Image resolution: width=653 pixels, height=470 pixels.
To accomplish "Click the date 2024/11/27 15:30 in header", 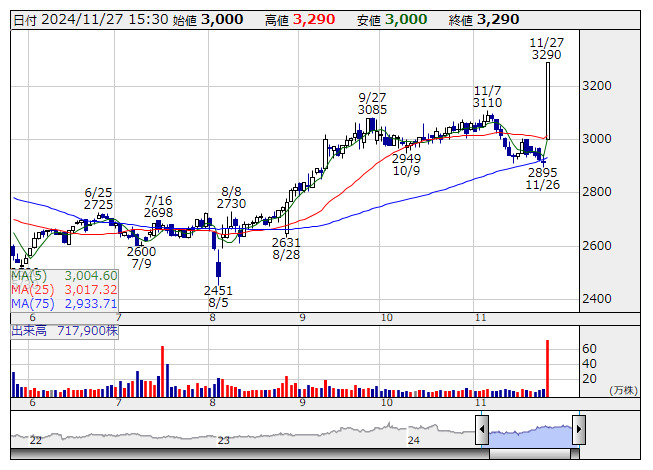I will point(91,20).
